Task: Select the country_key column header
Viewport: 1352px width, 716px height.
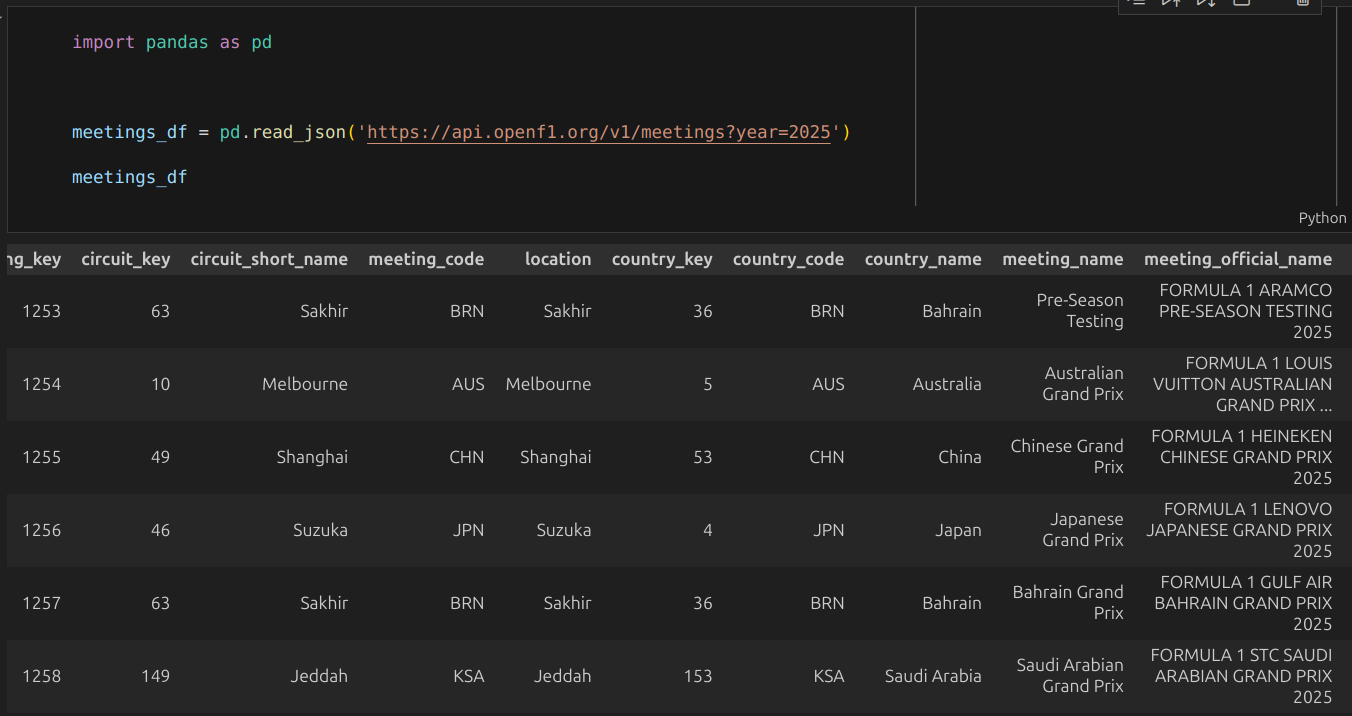Action: coord(662,259)
